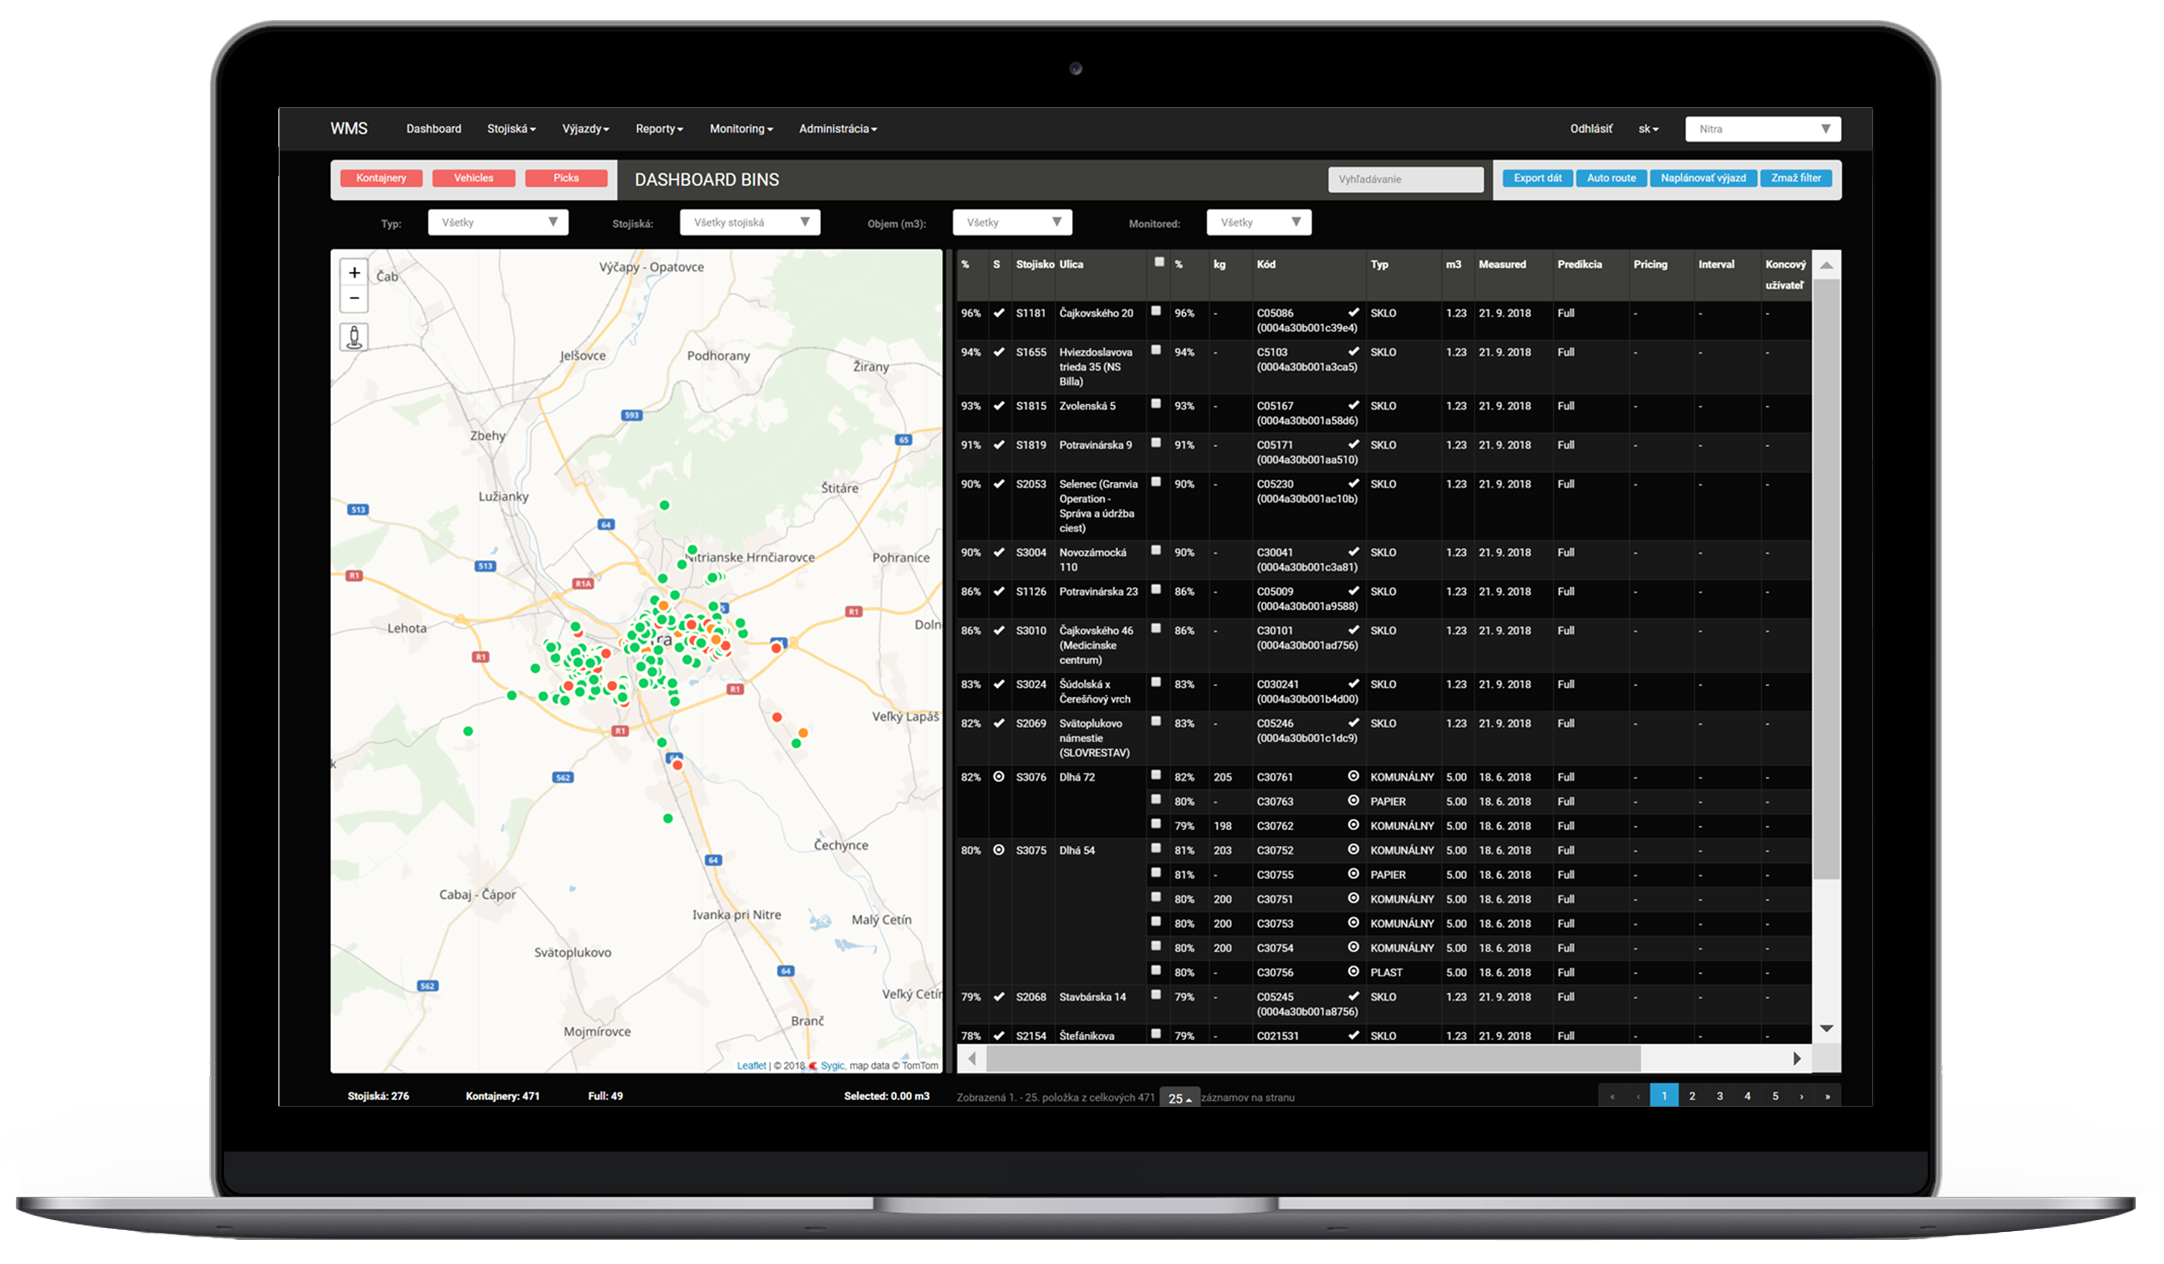This screenshot has height=1264, width=2164.
Task: Sort table by Measured column header
Action: point(1502,264)
